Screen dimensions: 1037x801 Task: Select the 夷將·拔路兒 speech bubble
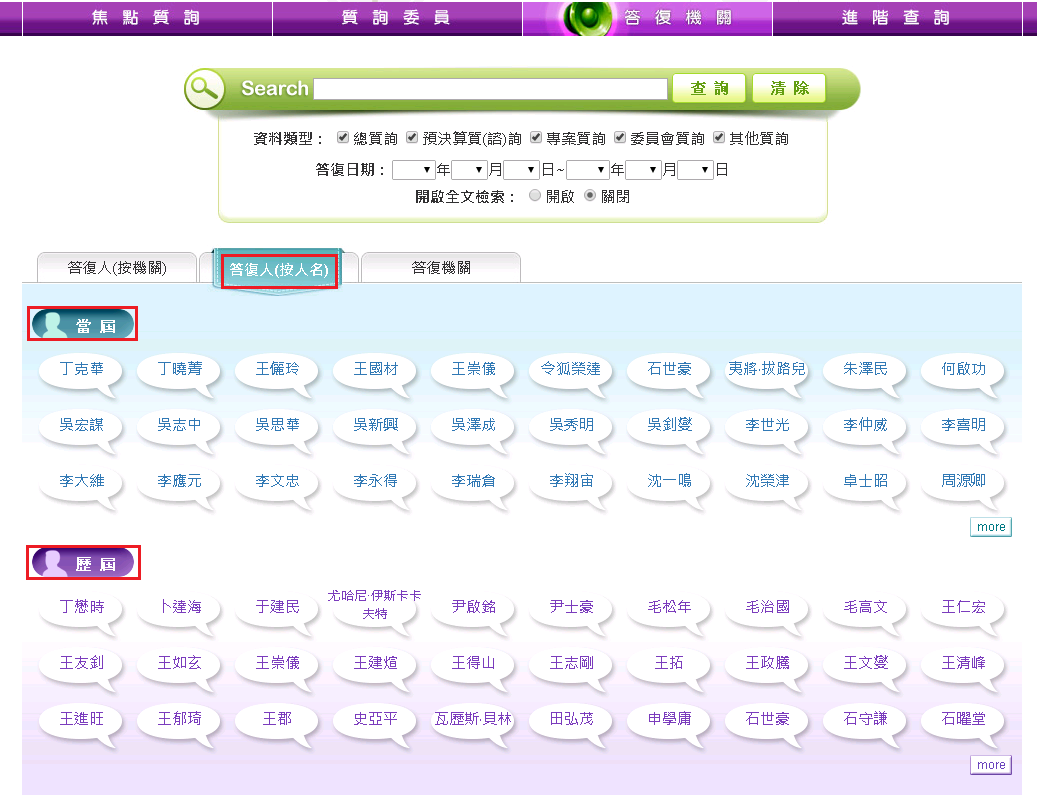click(766, 369)
